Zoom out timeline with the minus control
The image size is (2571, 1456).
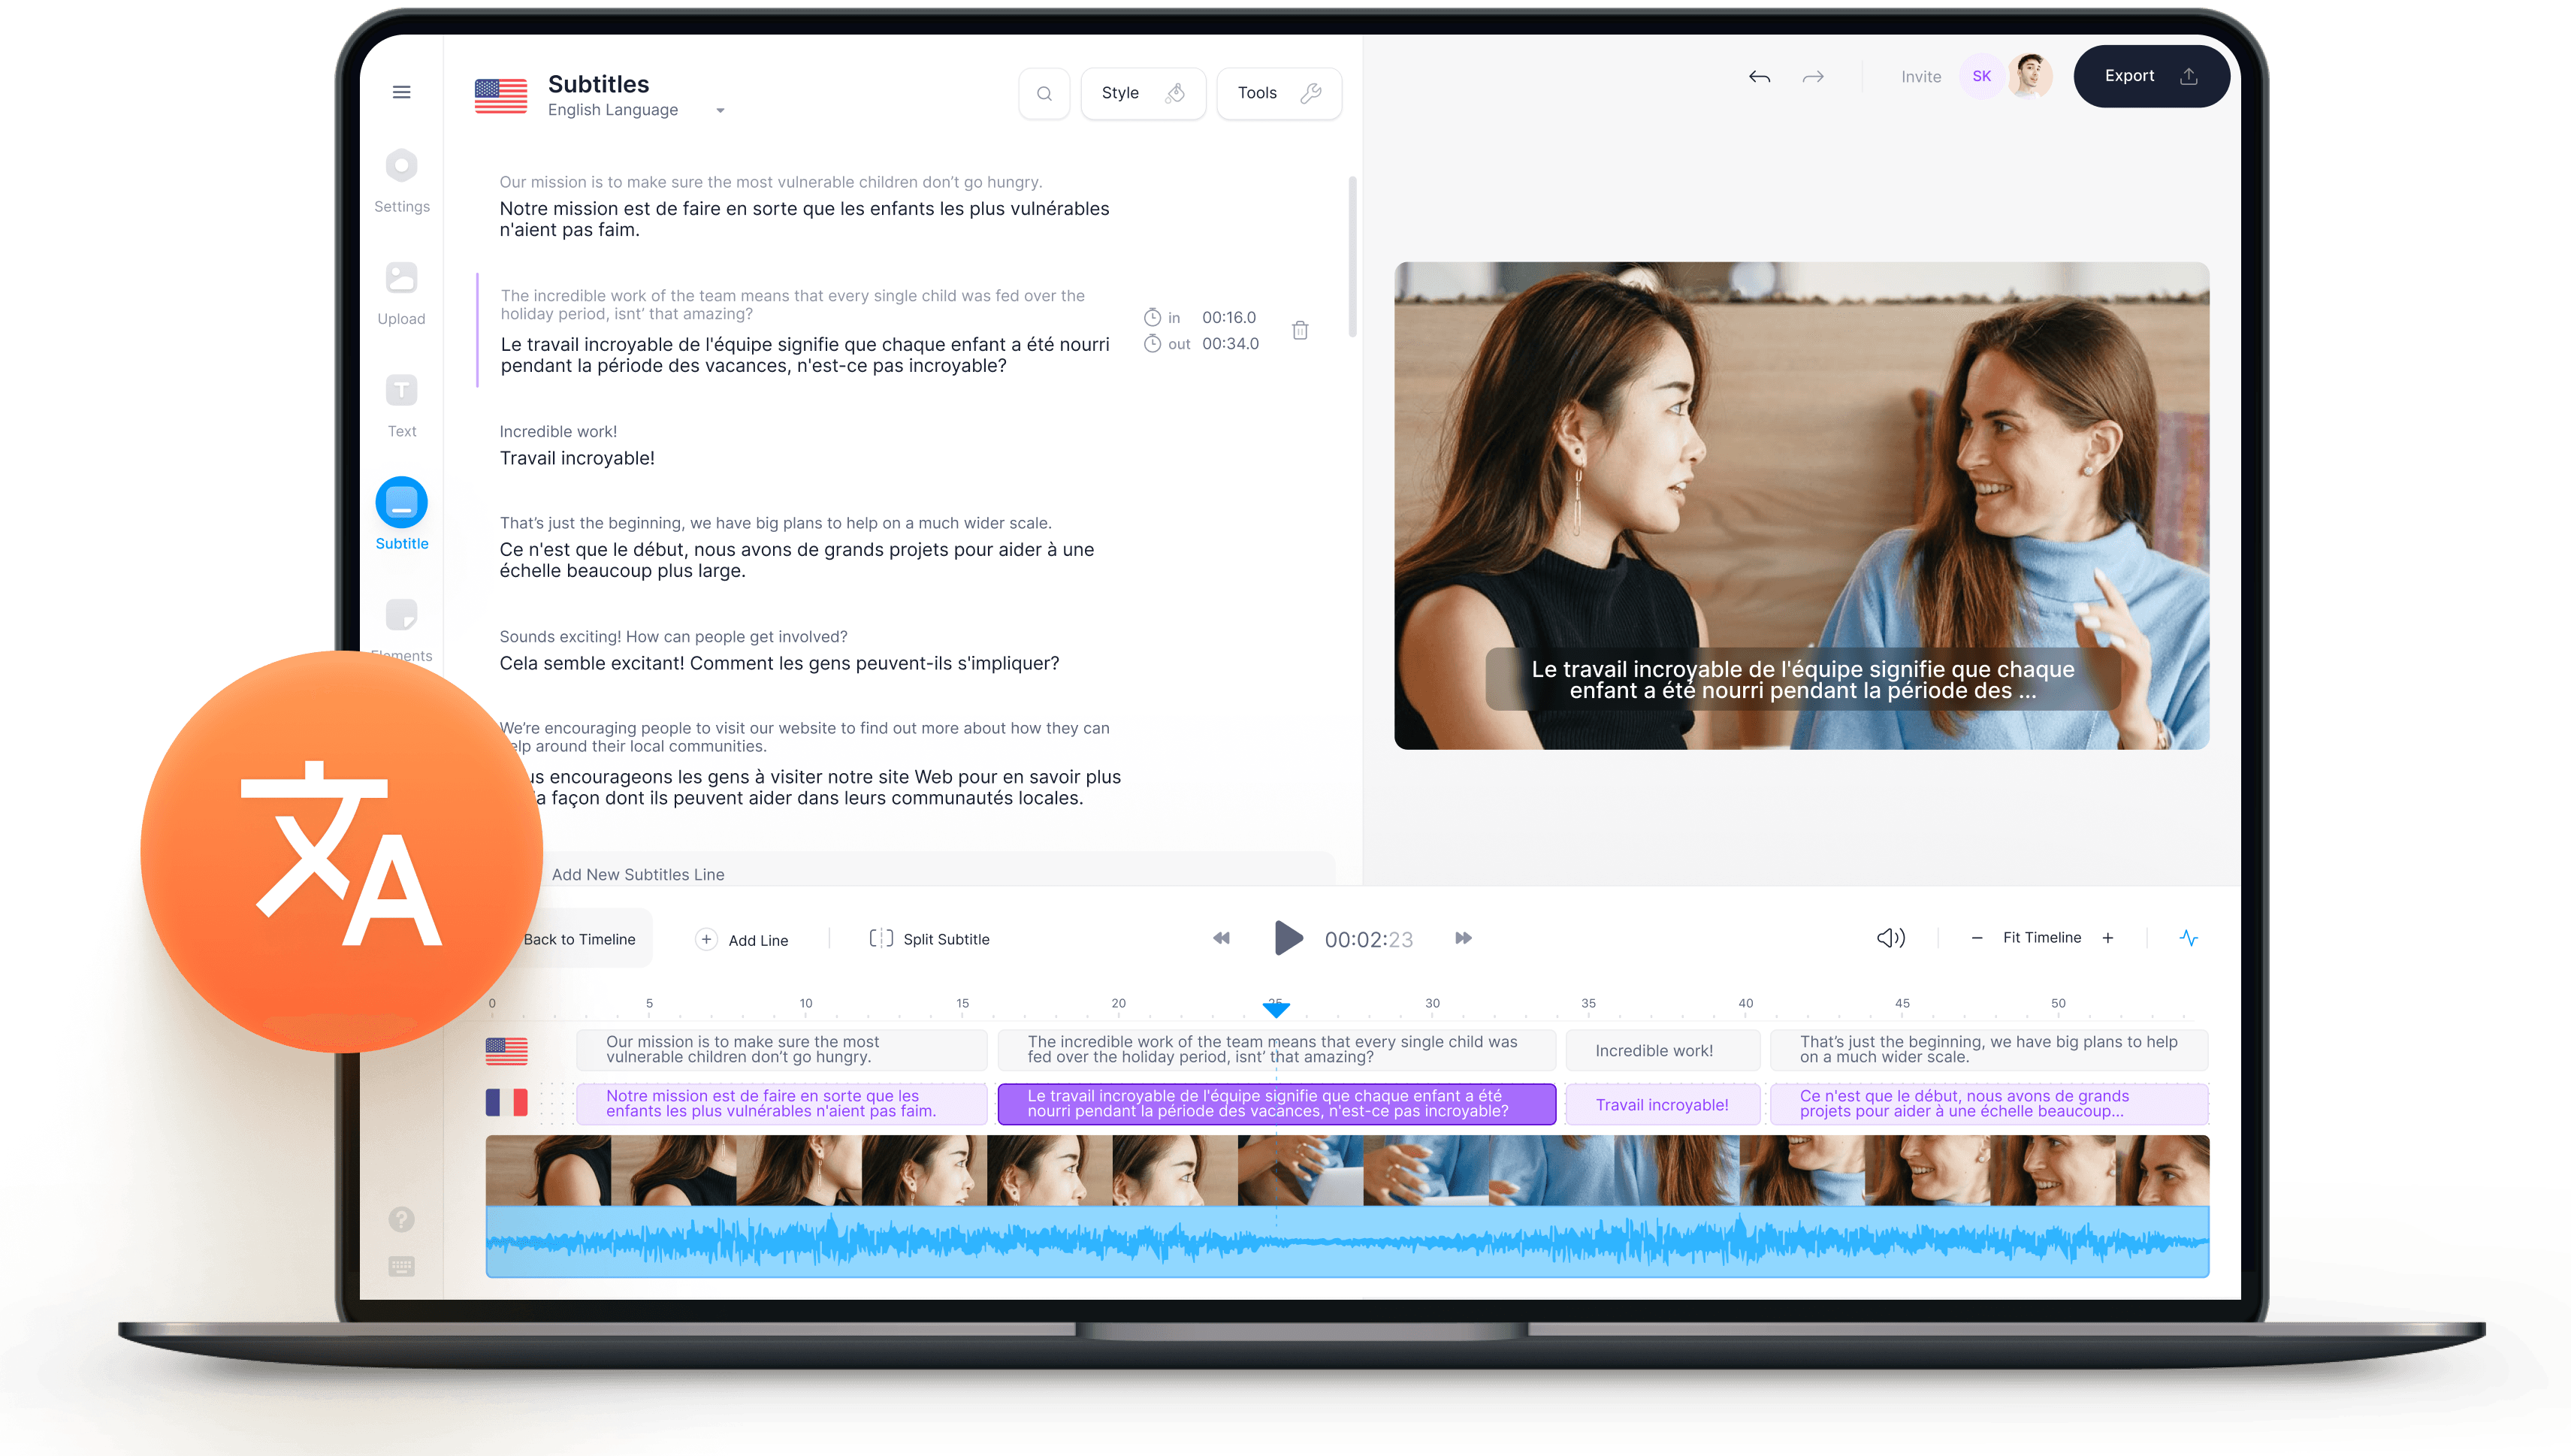pyautogui.click(x=1977, y=938)
